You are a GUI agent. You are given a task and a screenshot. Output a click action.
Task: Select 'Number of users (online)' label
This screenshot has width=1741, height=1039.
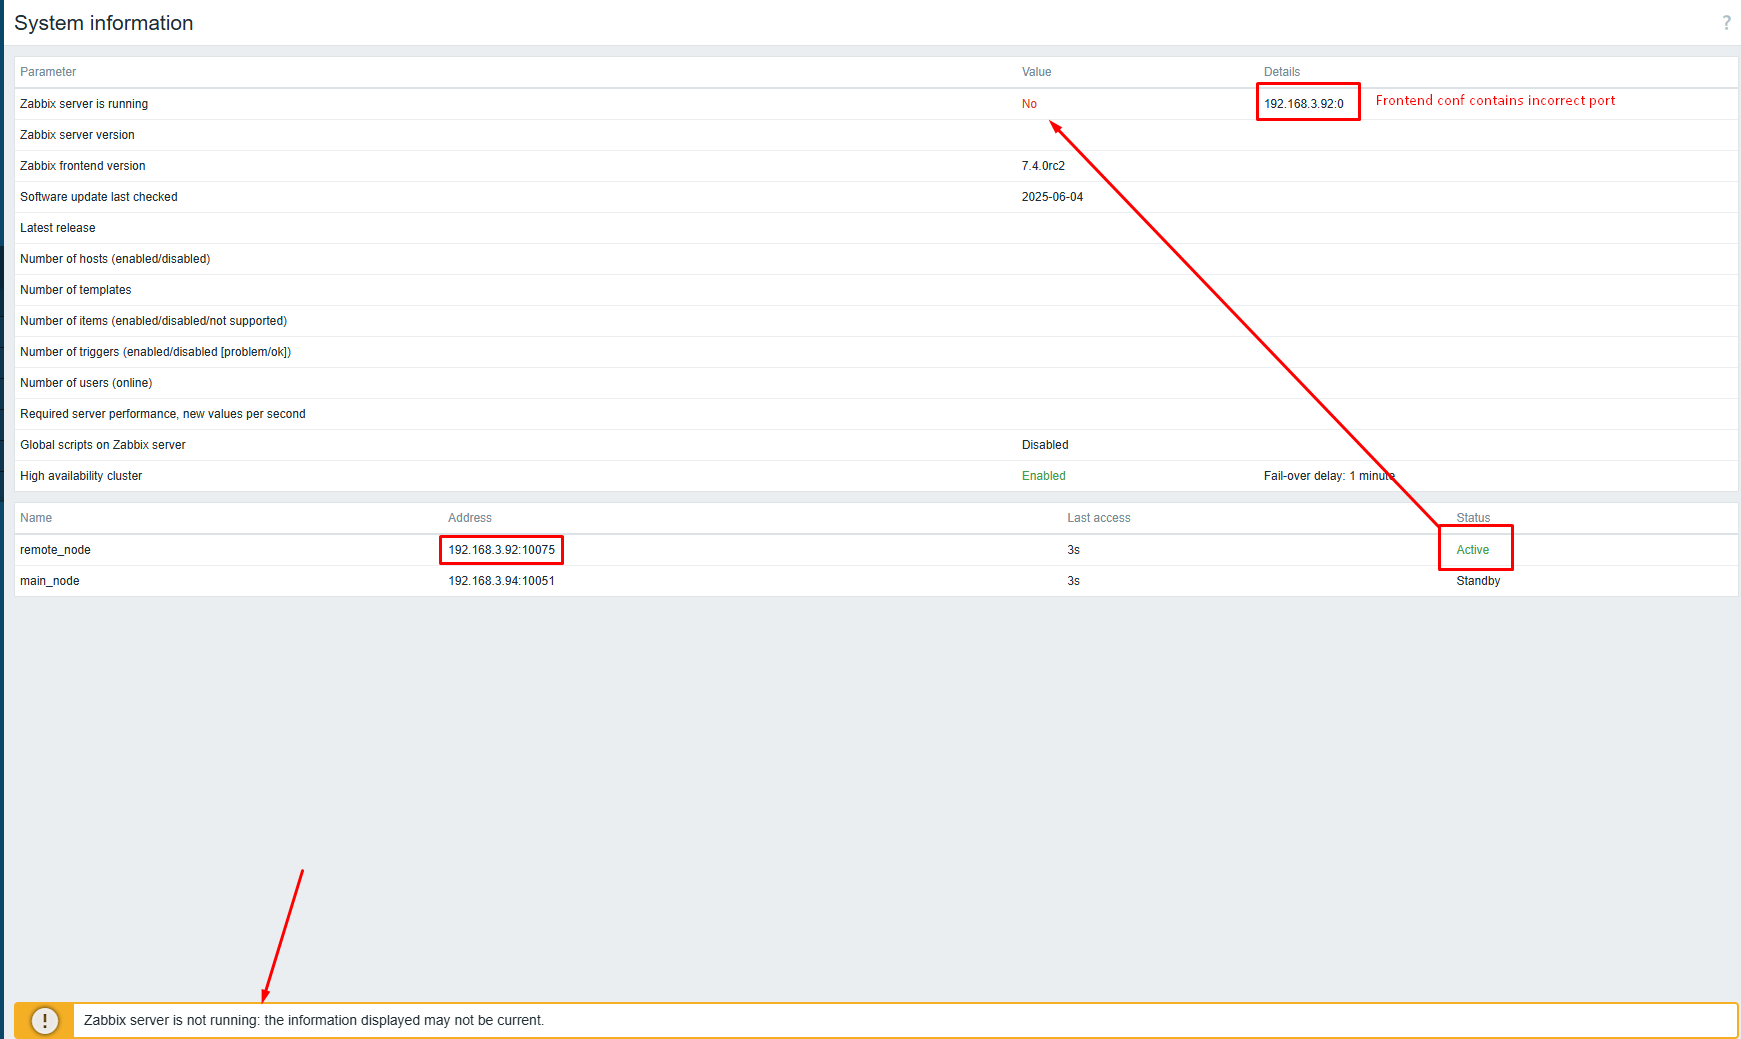[x=86, y=383]
